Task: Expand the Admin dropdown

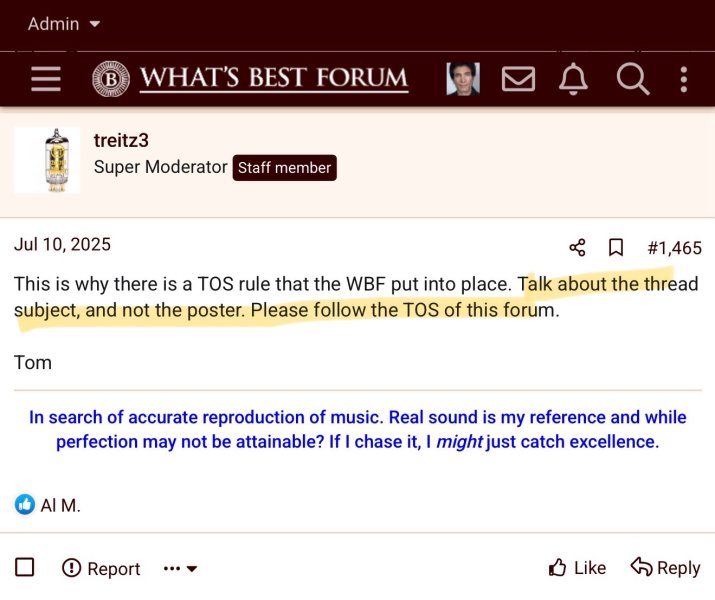Action: (x=64, y=23)
